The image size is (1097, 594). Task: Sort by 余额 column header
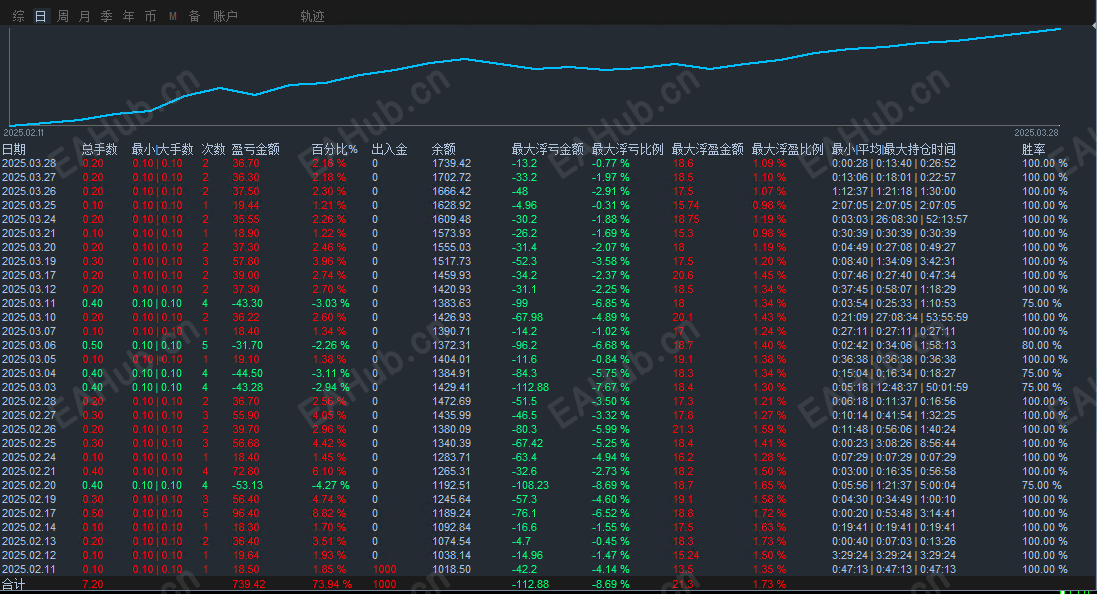(x=443, y=149)
